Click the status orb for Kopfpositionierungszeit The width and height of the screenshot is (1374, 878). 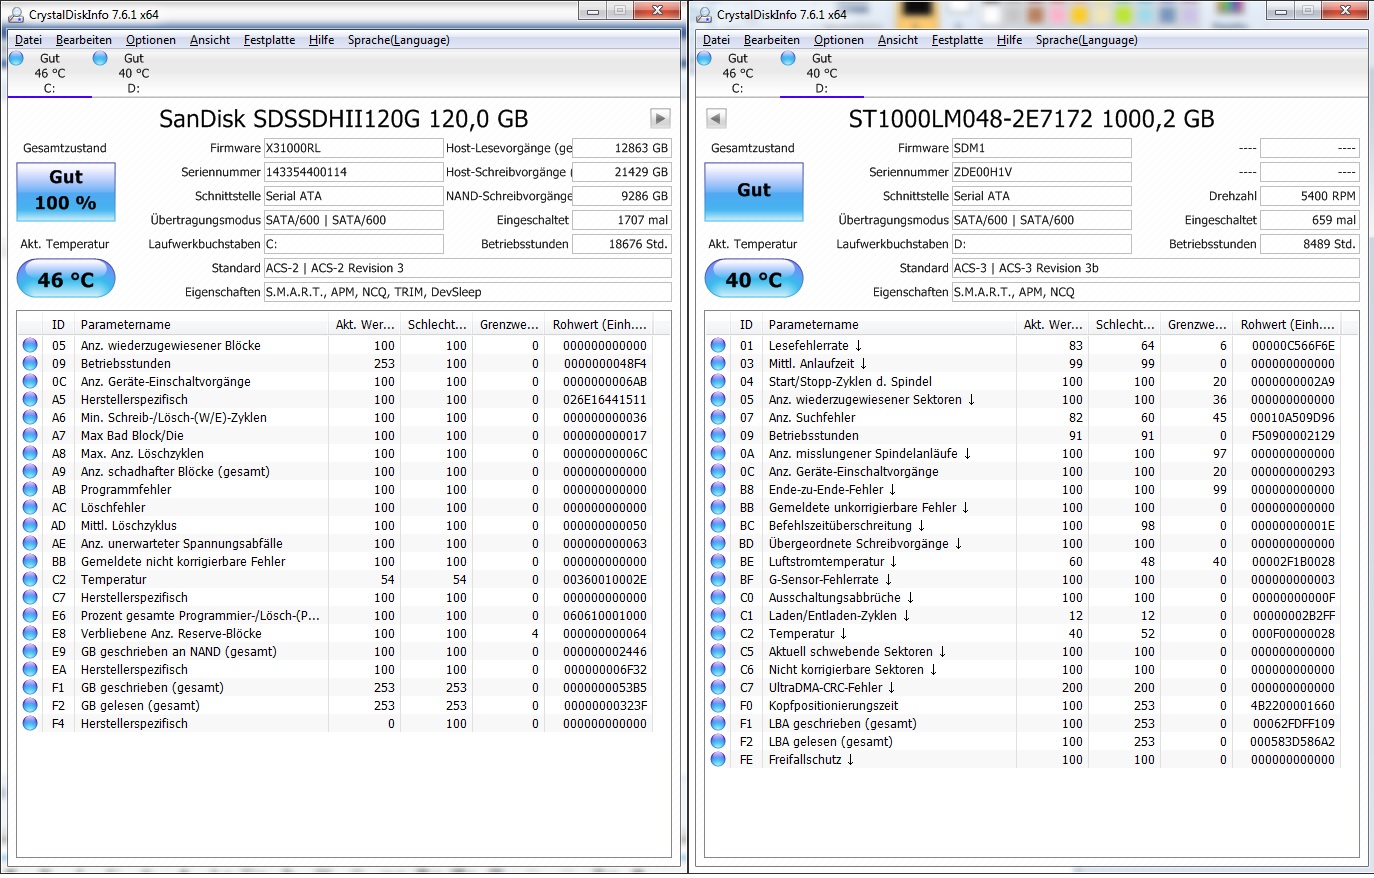coord(718,705)
